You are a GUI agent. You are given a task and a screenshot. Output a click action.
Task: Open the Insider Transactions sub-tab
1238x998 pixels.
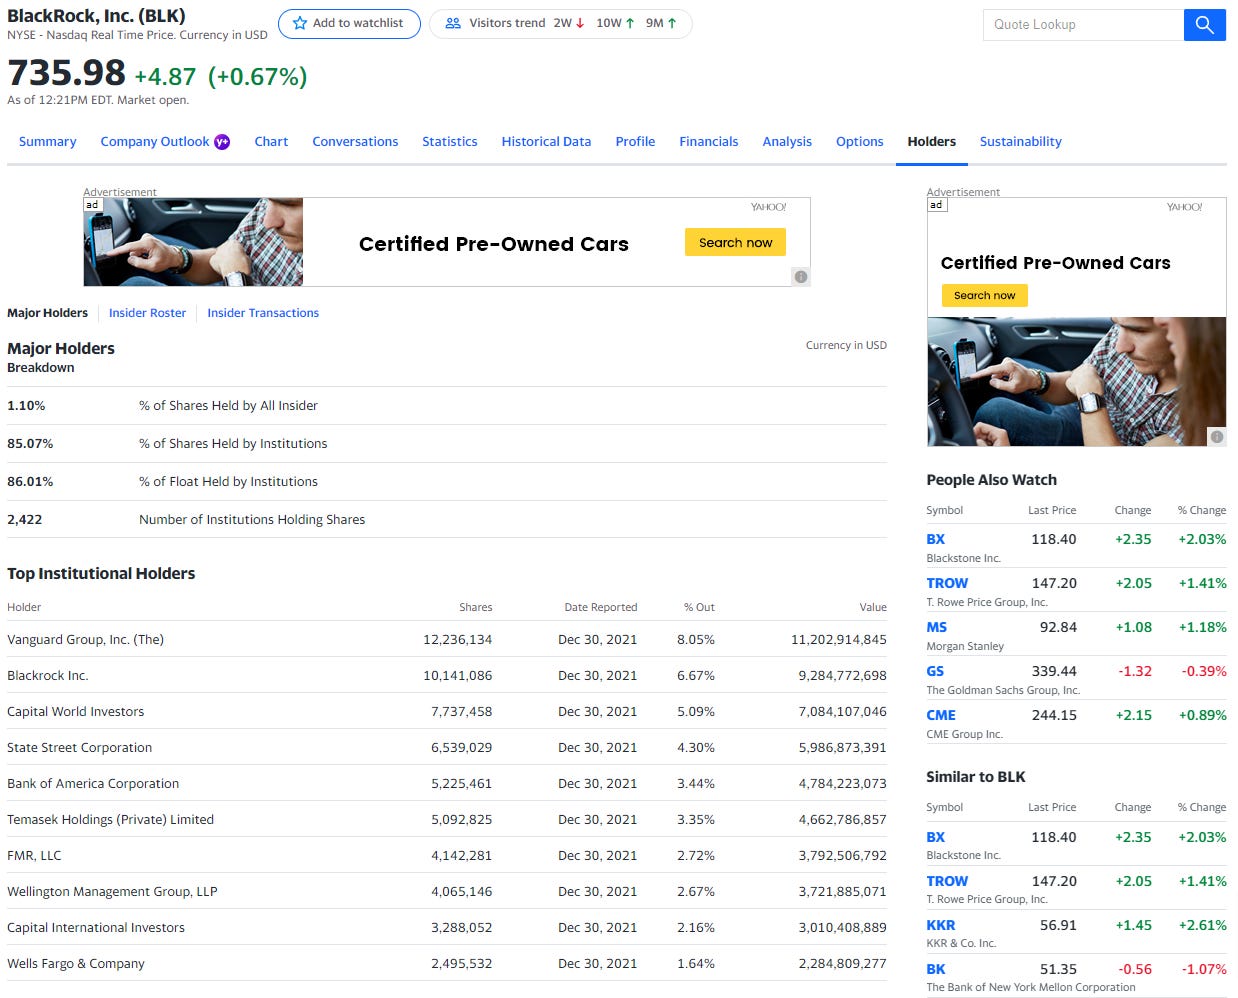click(x=263, y=313)
